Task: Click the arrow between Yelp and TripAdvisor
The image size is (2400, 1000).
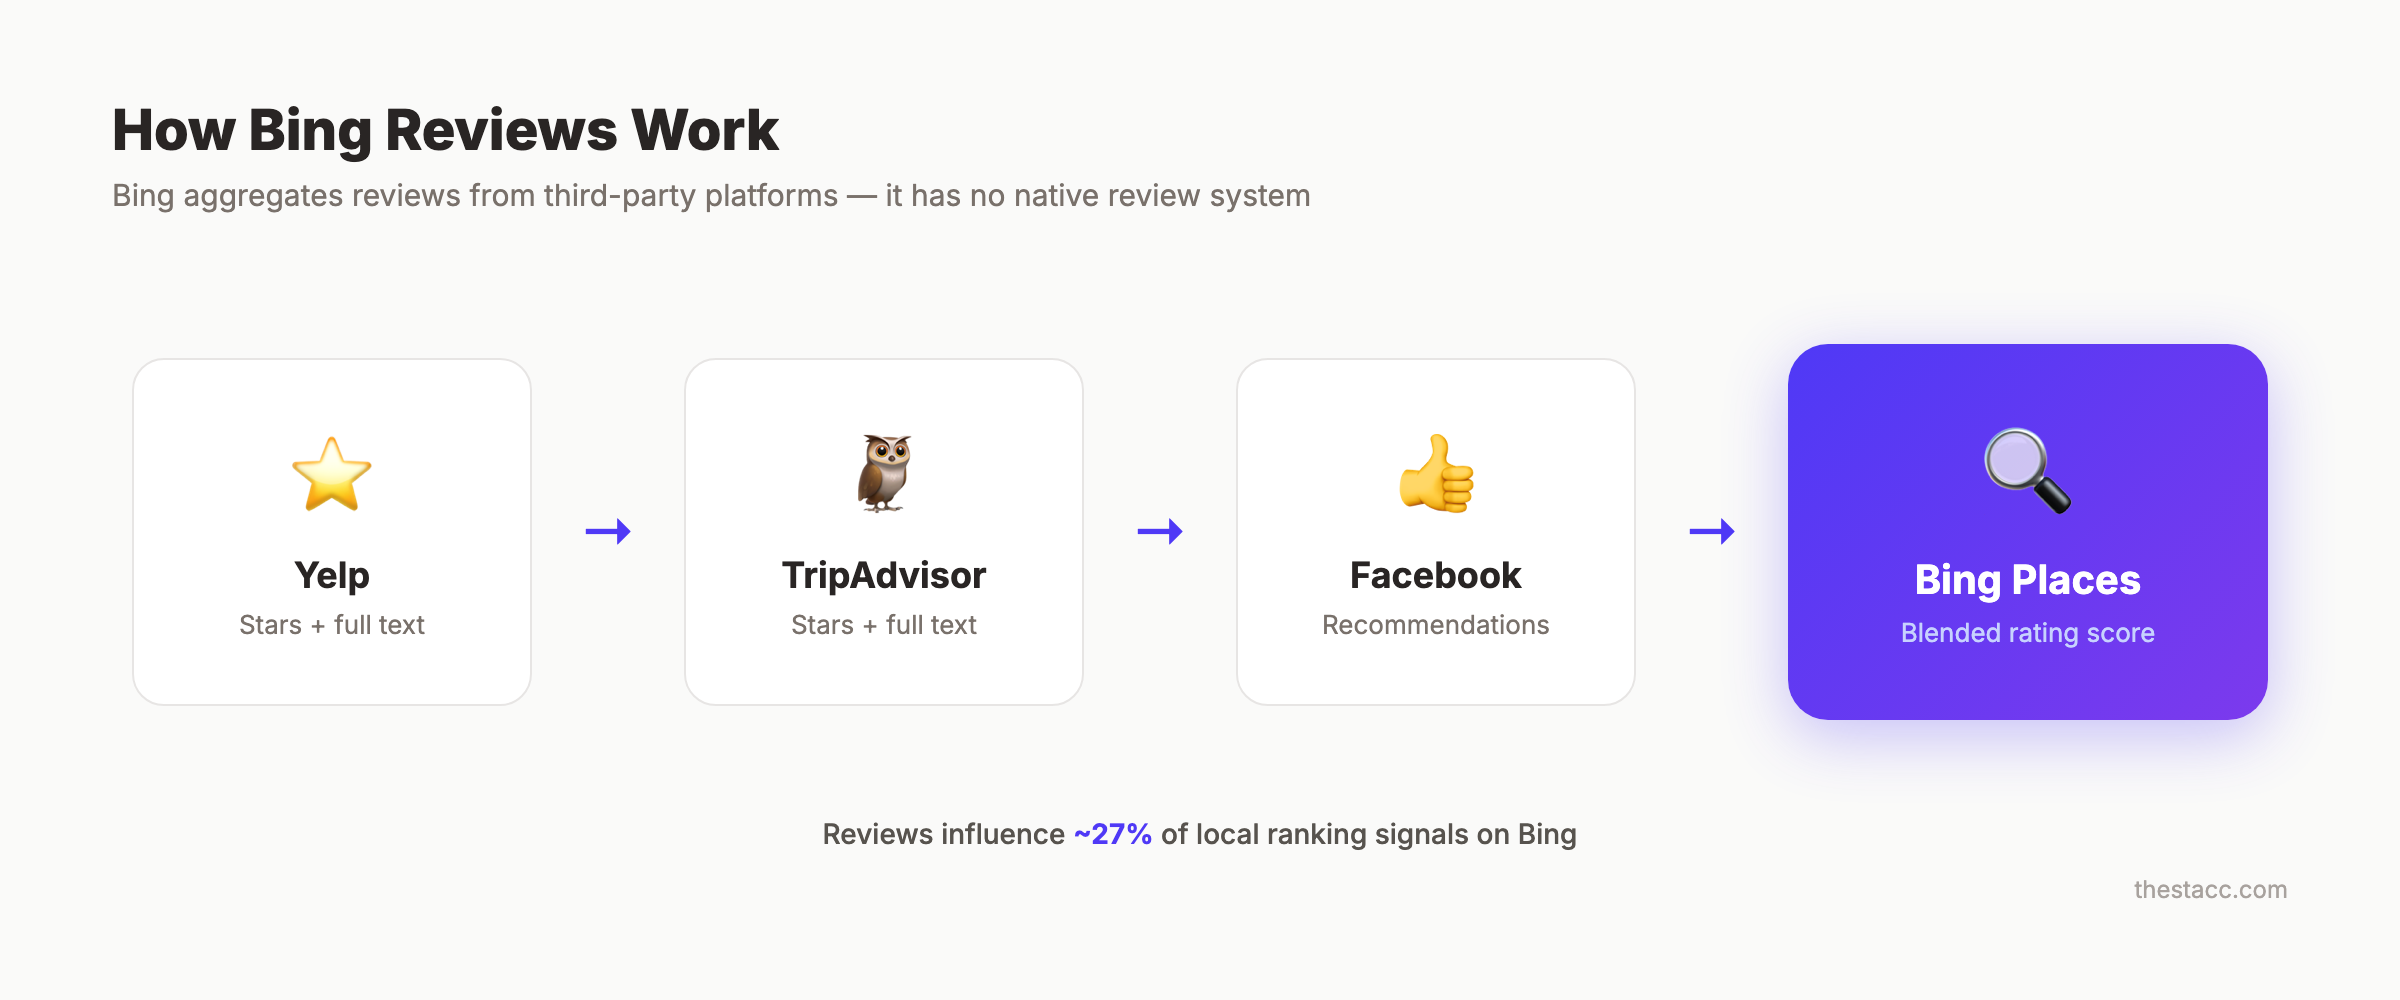Action: point(608,531)
